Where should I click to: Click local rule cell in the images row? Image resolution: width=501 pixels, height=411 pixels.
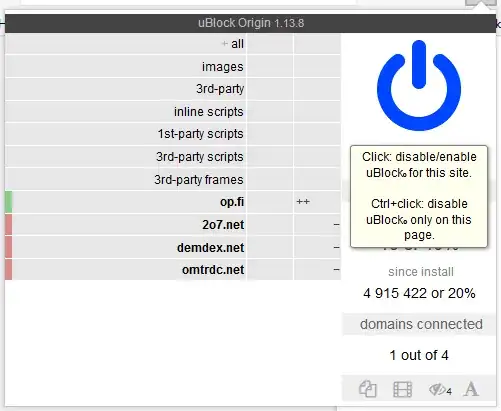pos(317,66)
